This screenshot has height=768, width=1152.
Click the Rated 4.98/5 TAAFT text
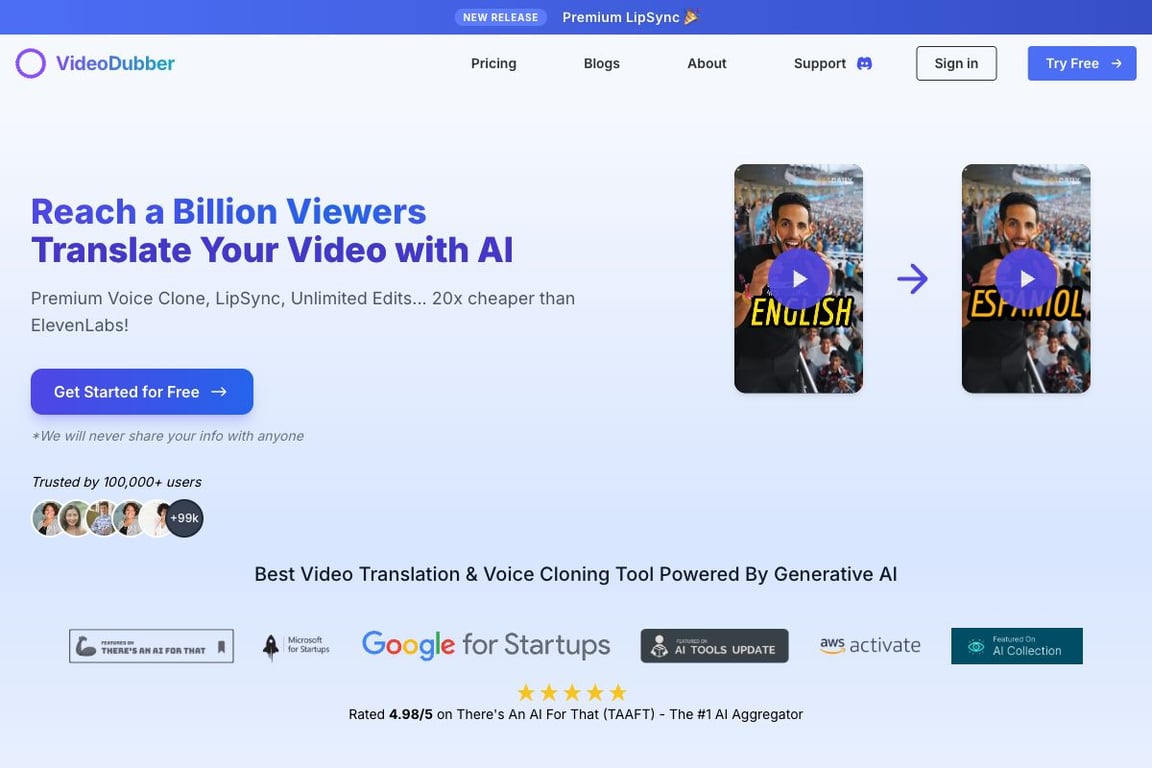[x=576, y=714]
